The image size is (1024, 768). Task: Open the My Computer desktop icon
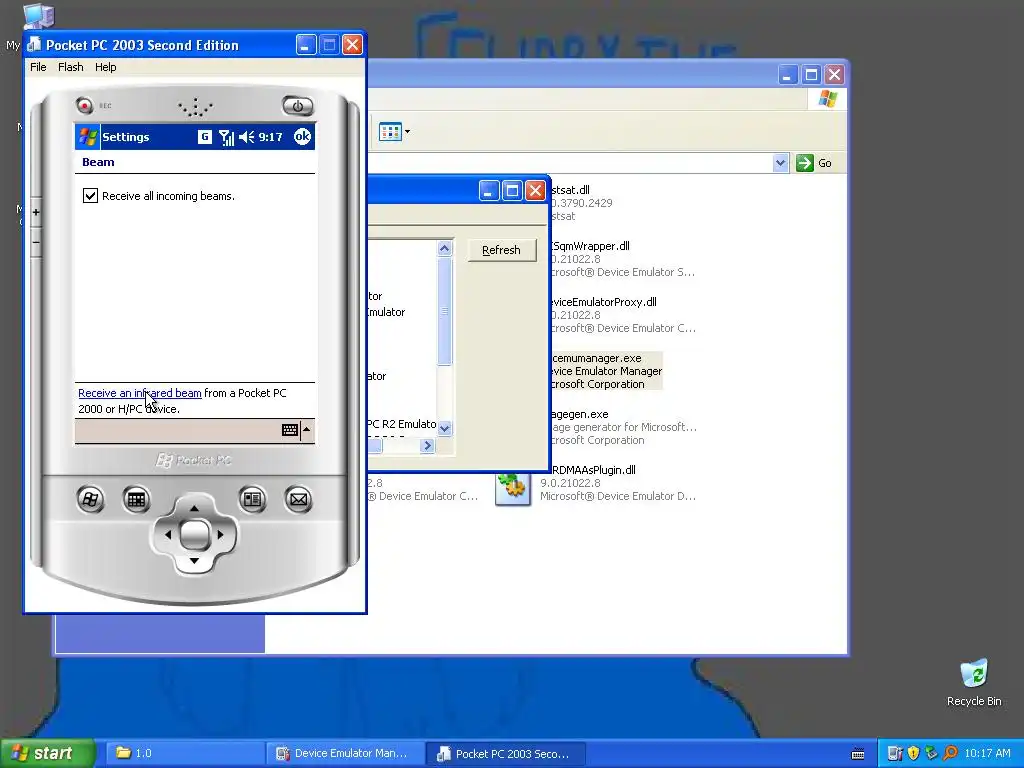tap(38, 16)
